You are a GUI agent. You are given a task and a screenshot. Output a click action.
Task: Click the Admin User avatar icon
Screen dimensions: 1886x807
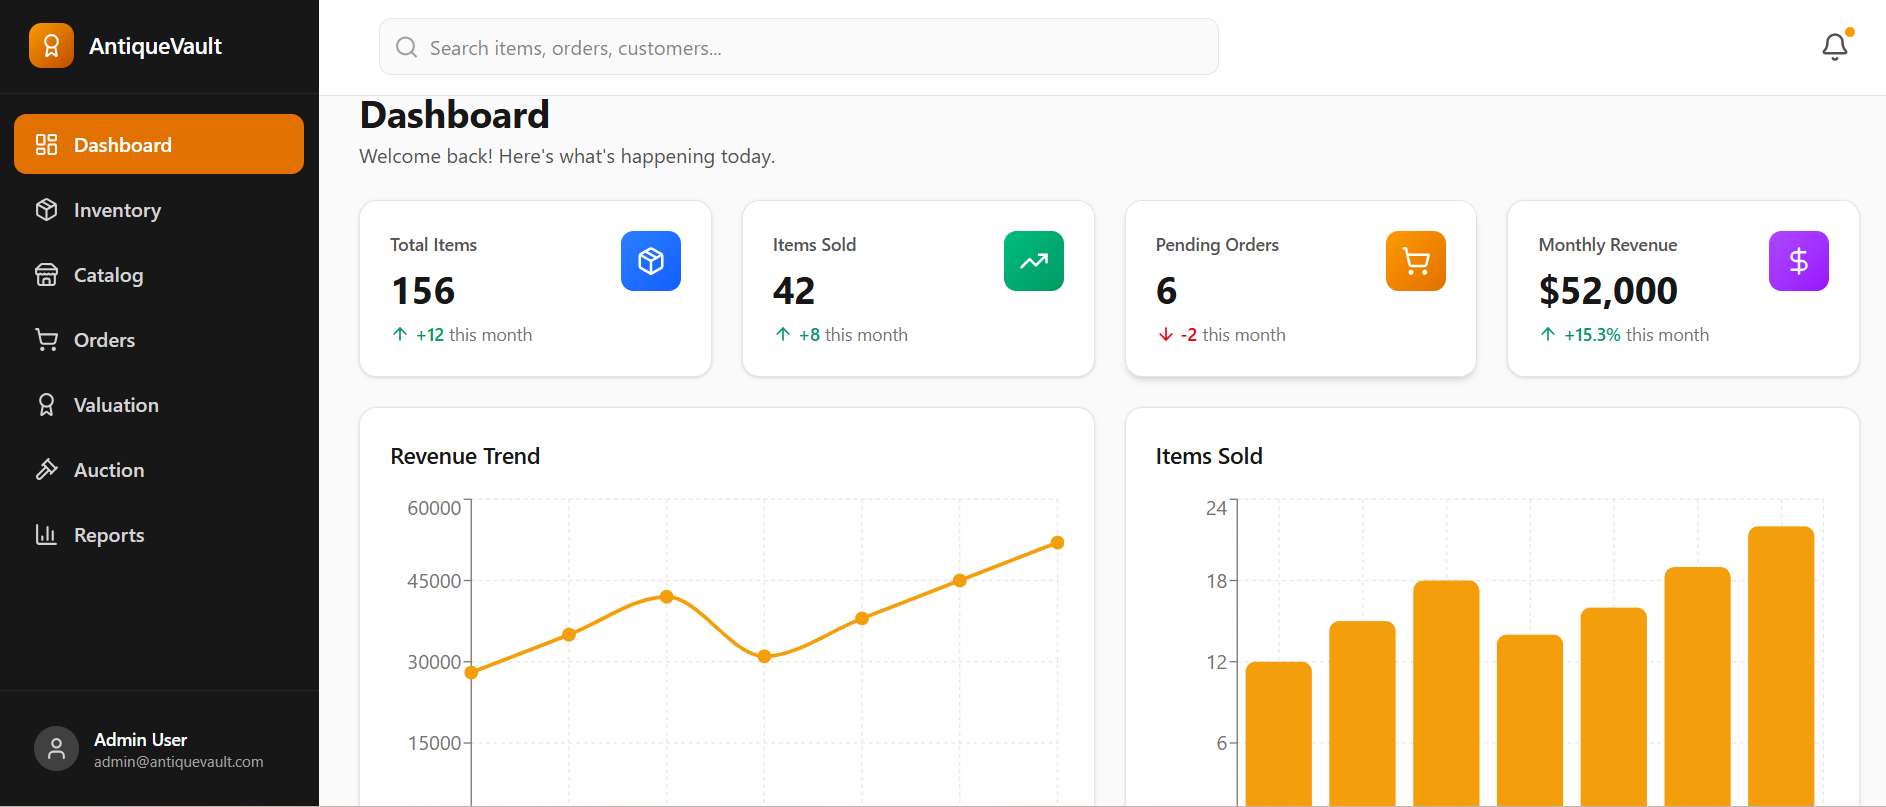56,748
